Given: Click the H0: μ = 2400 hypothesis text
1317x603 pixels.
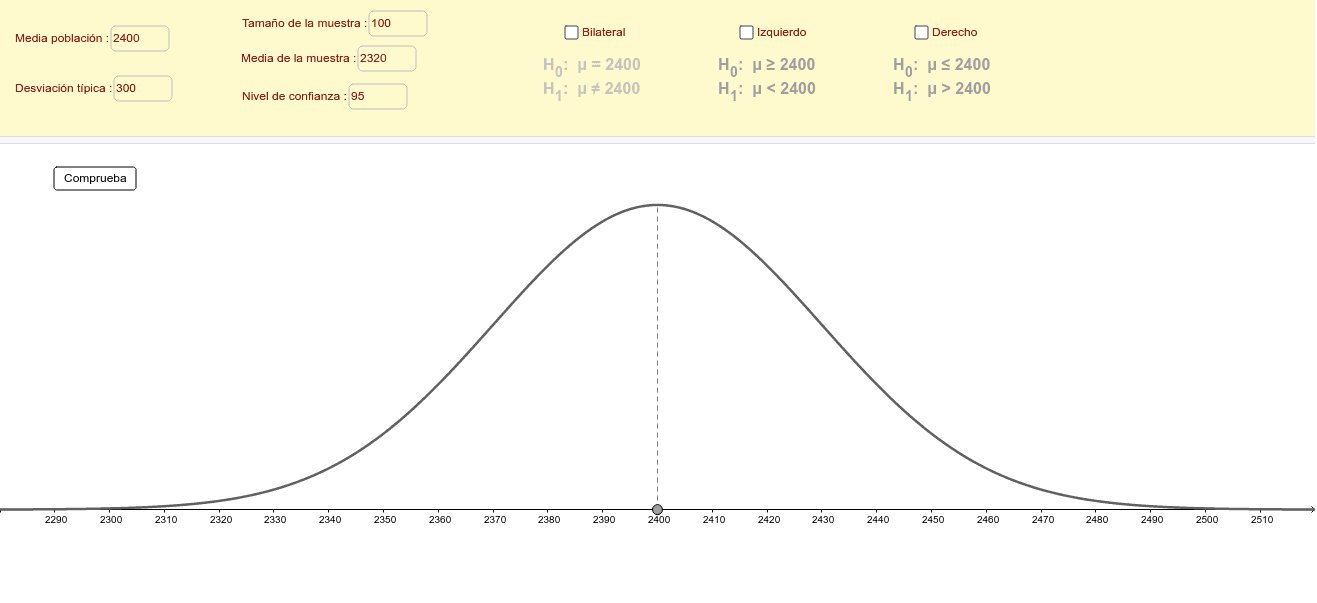Looking at the screenshot, I should click(x=592, y=65).
